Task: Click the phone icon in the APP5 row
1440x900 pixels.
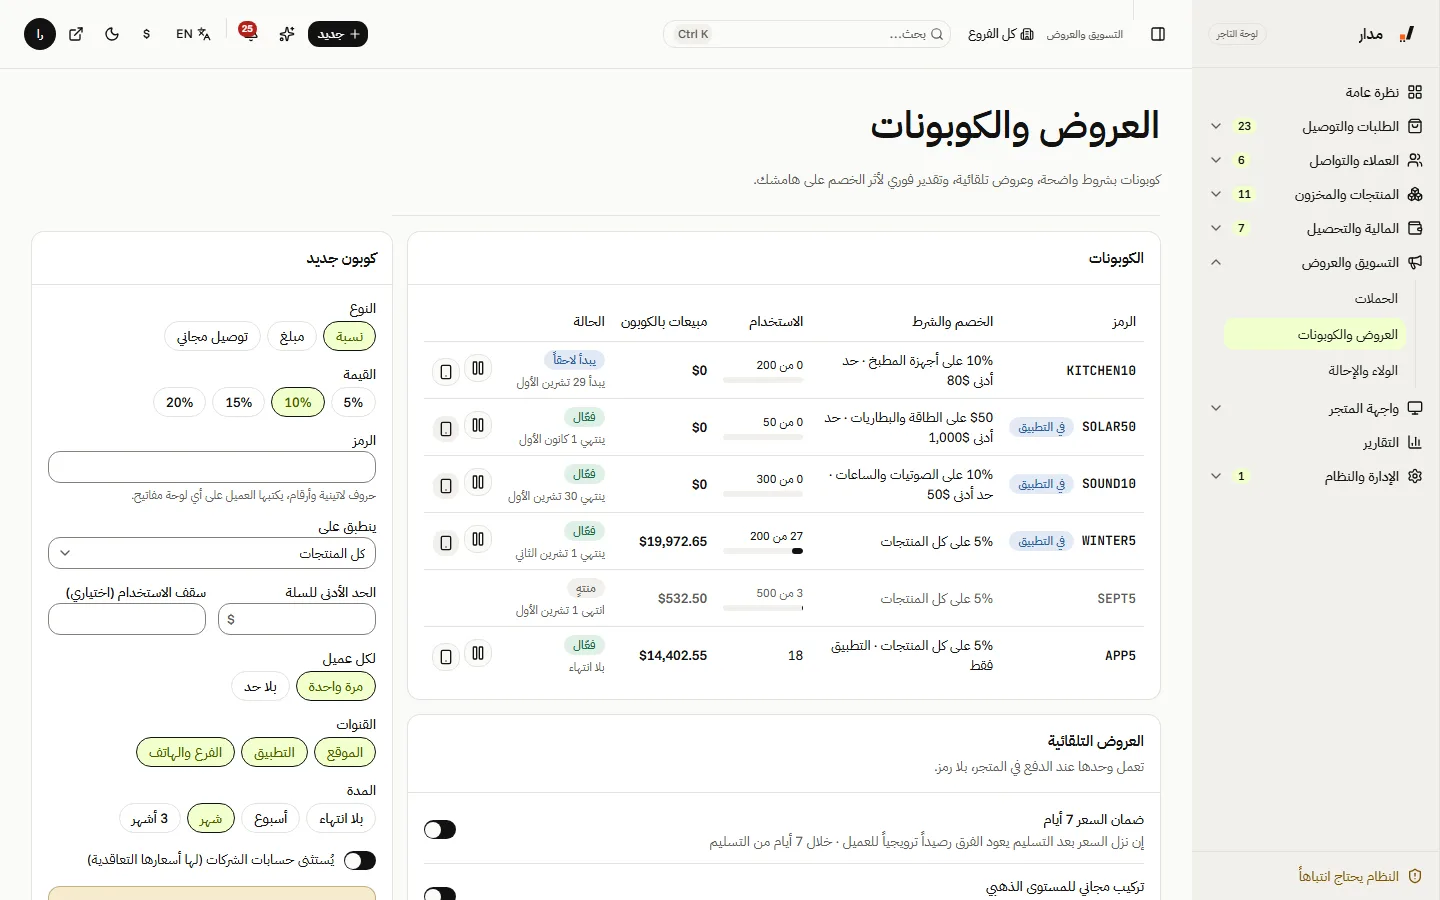Action: (x=446, y=656)
